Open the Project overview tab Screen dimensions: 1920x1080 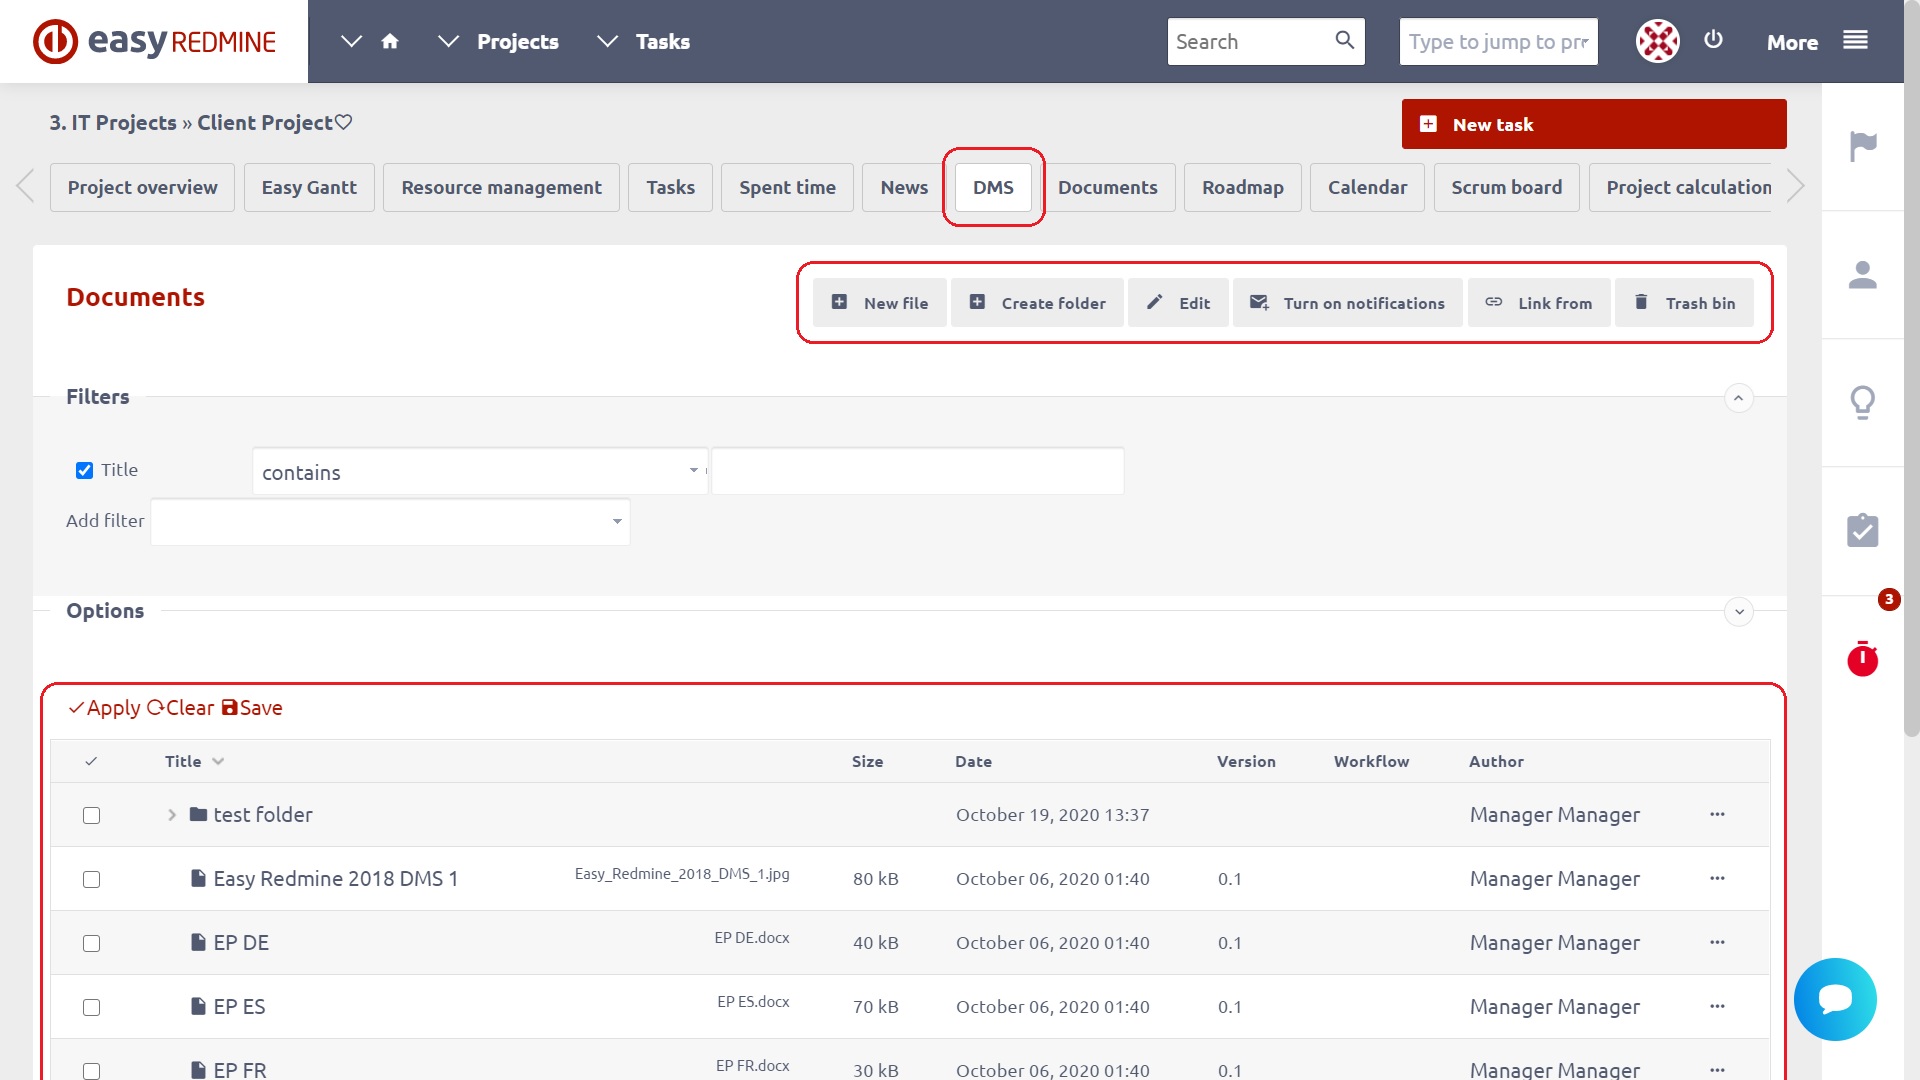coord(142,187)
